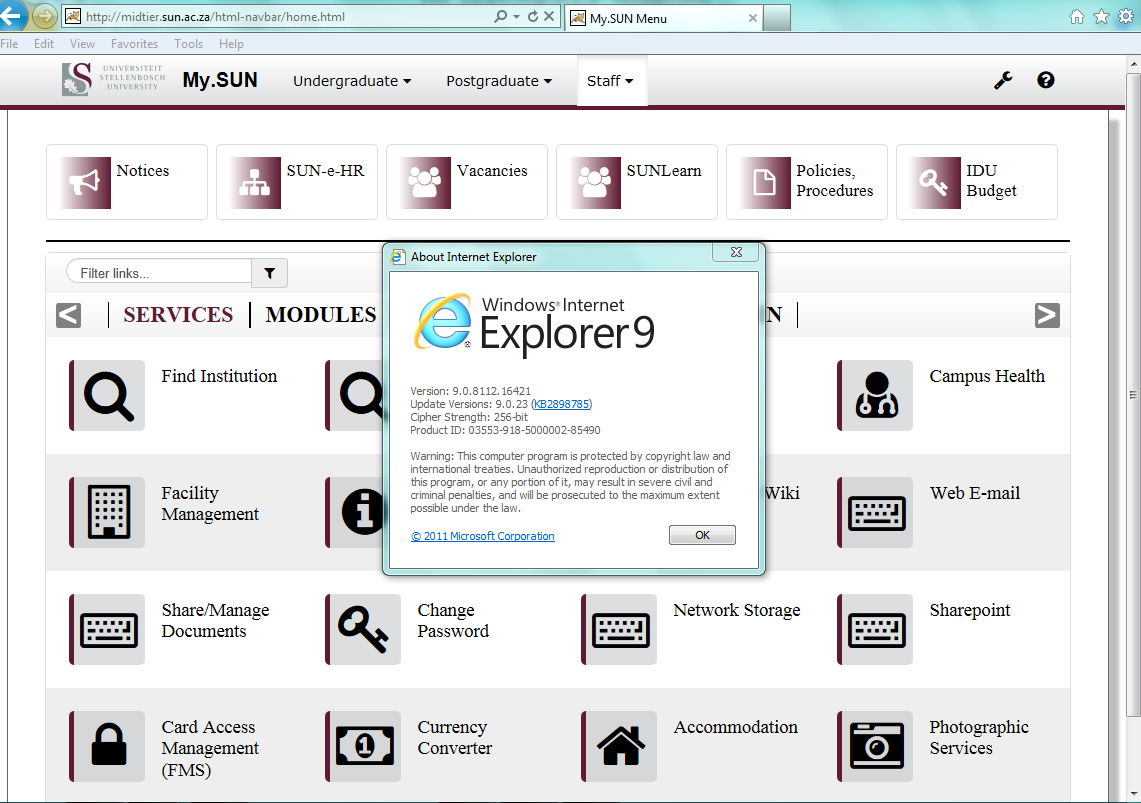Open browser home page icon
This screenshot has width=1141, height=803.
pyautogui.click(x=1077, y=17)
